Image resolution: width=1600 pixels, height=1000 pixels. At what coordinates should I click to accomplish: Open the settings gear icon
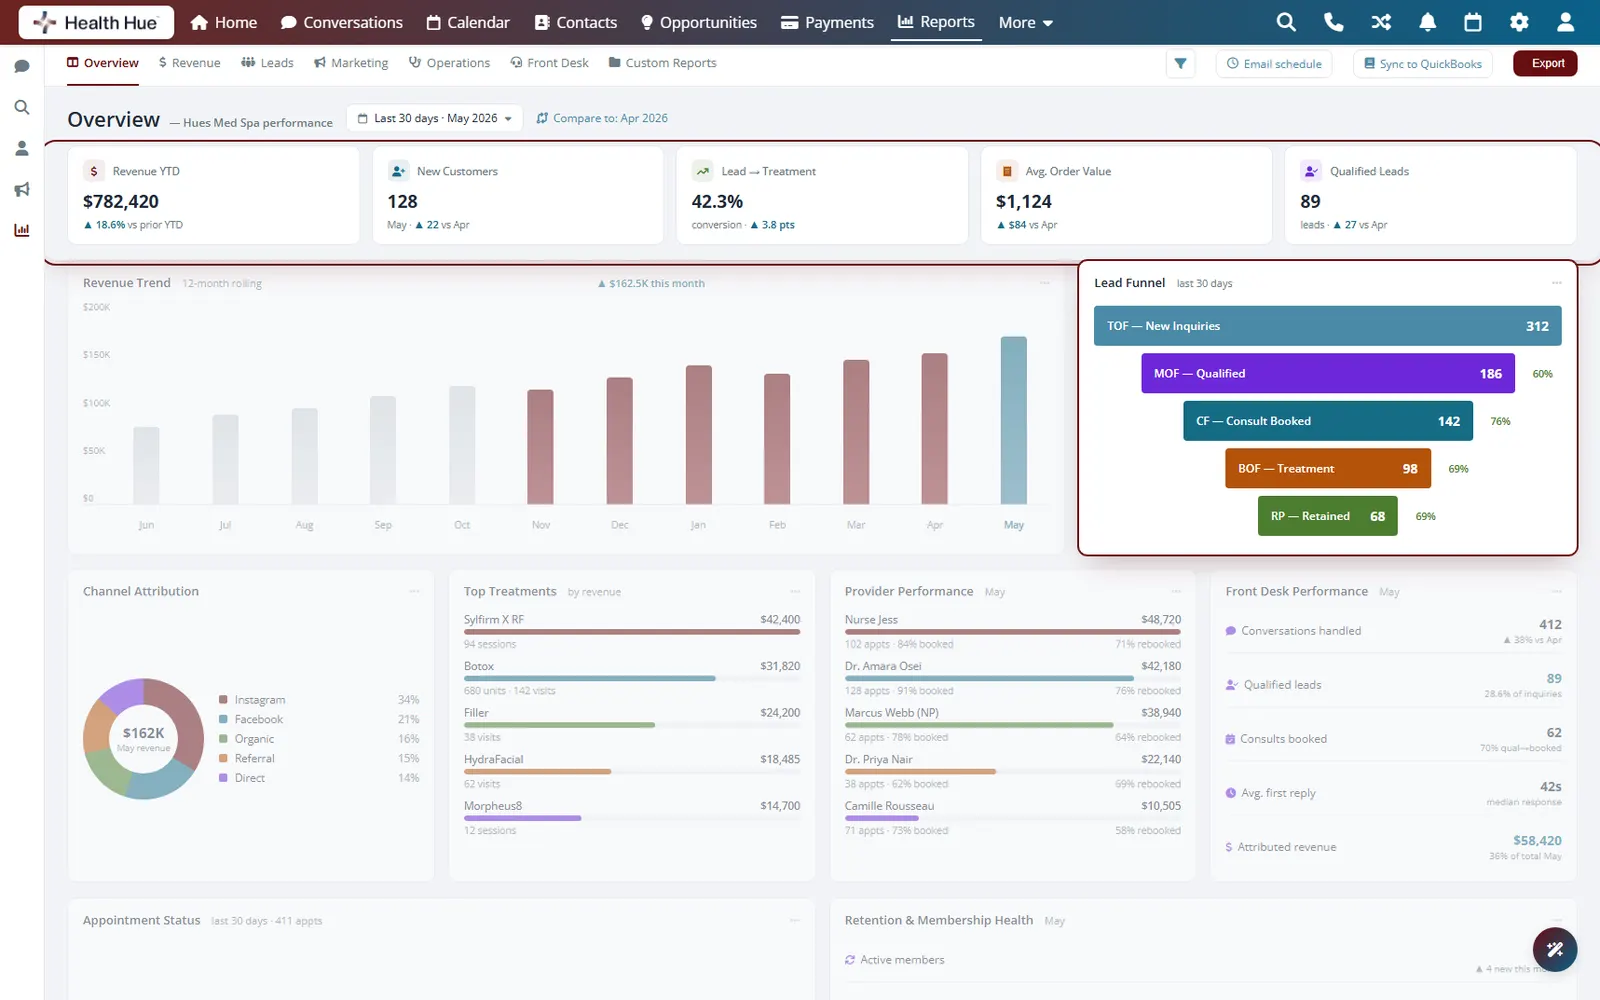[1519, 22]
